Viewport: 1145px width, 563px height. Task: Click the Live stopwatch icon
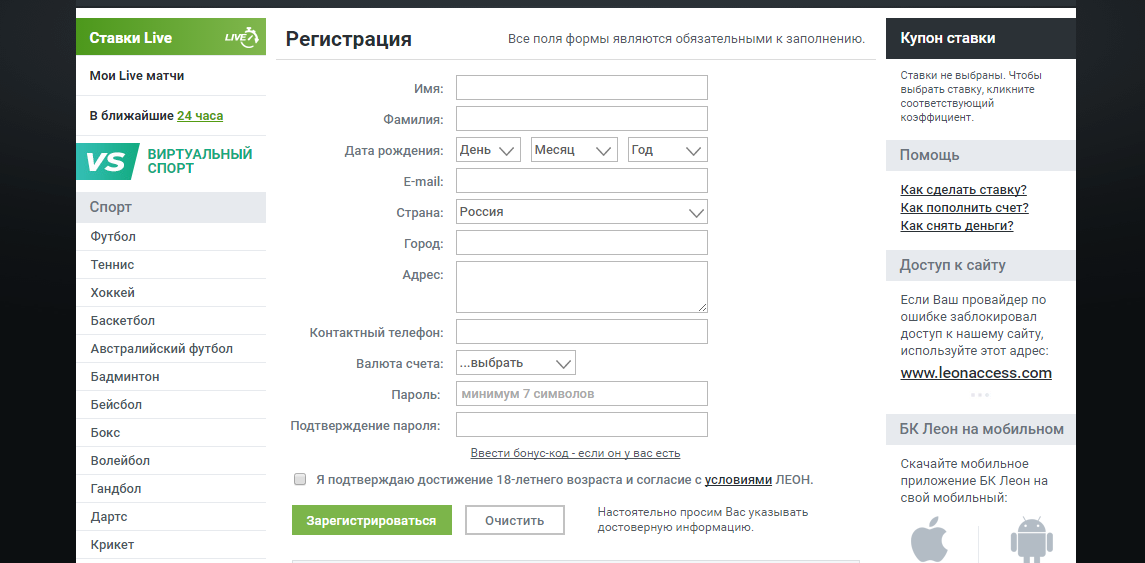242,37
